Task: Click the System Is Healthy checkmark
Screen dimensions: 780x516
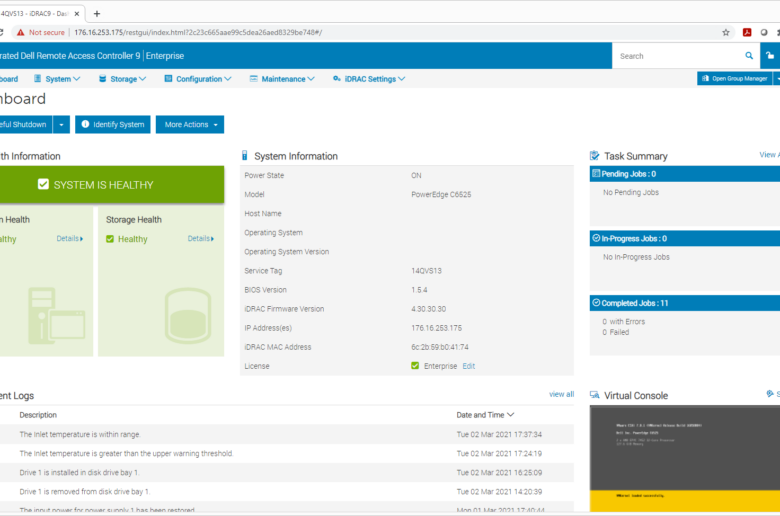Action: [43, 185]
